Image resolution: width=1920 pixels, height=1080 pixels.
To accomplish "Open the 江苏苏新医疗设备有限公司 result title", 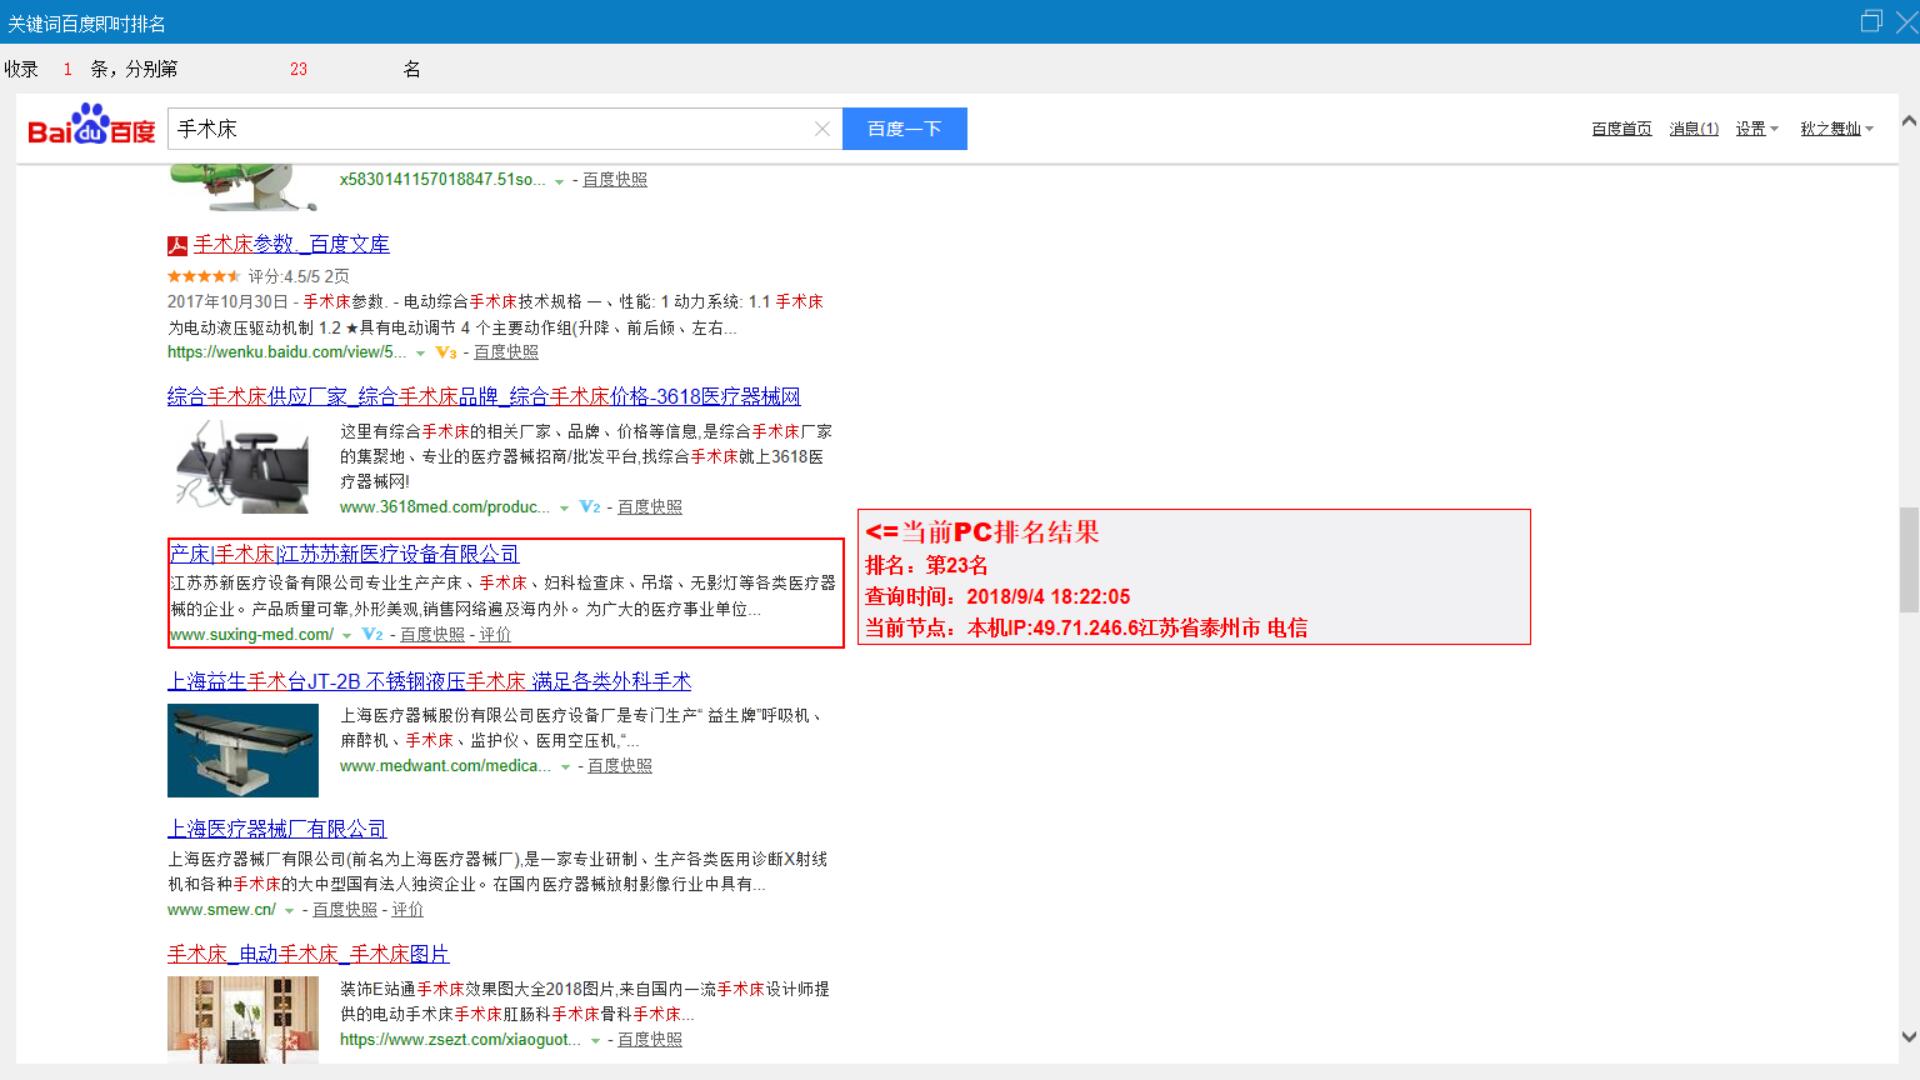I will pos(345,554).
